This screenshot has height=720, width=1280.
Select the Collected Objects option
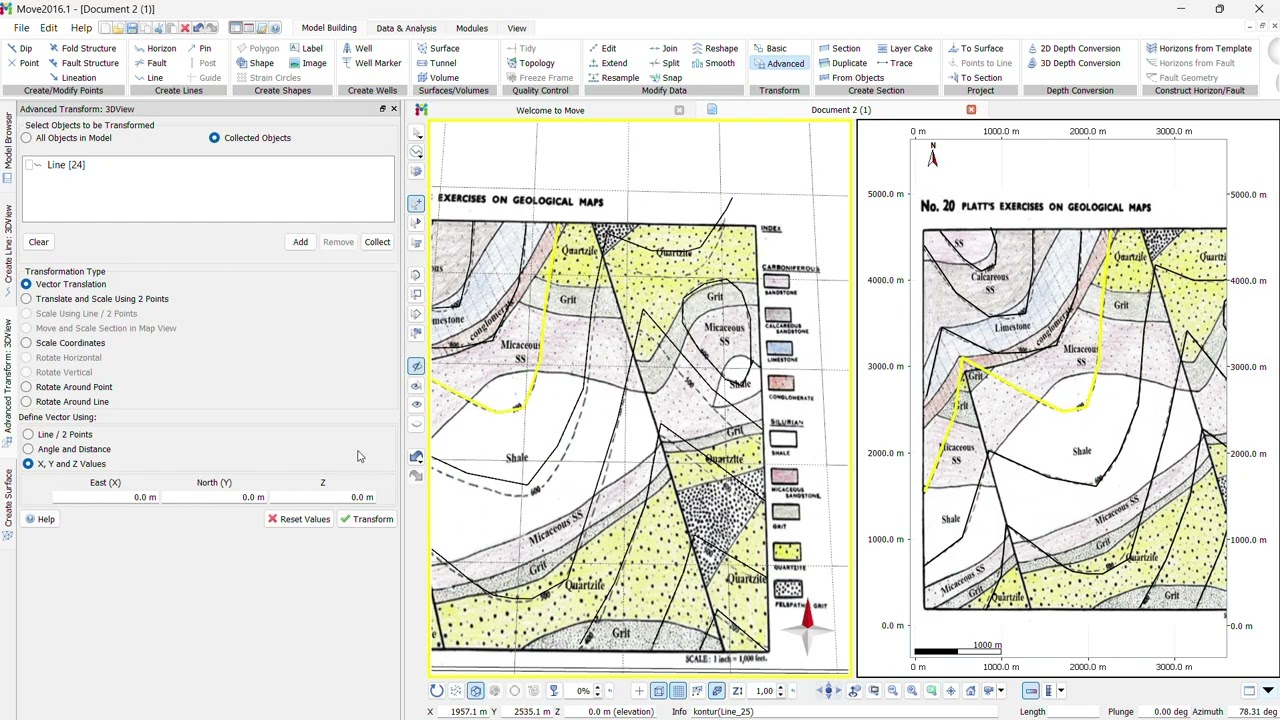click(250, 138)
